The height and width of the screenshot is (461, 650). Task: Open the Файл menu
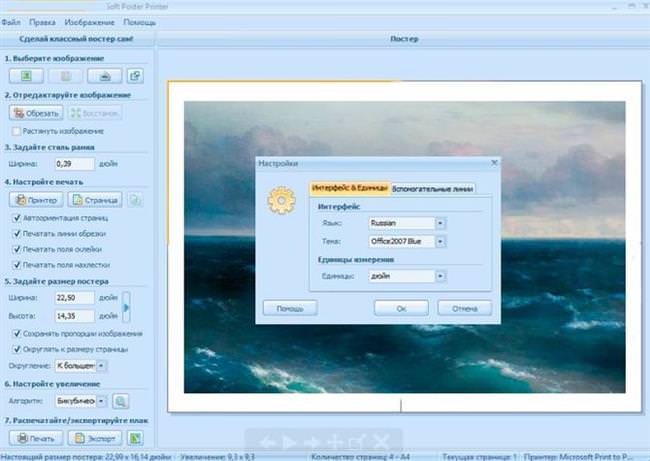pyautogui.click(x=11, y=22)
